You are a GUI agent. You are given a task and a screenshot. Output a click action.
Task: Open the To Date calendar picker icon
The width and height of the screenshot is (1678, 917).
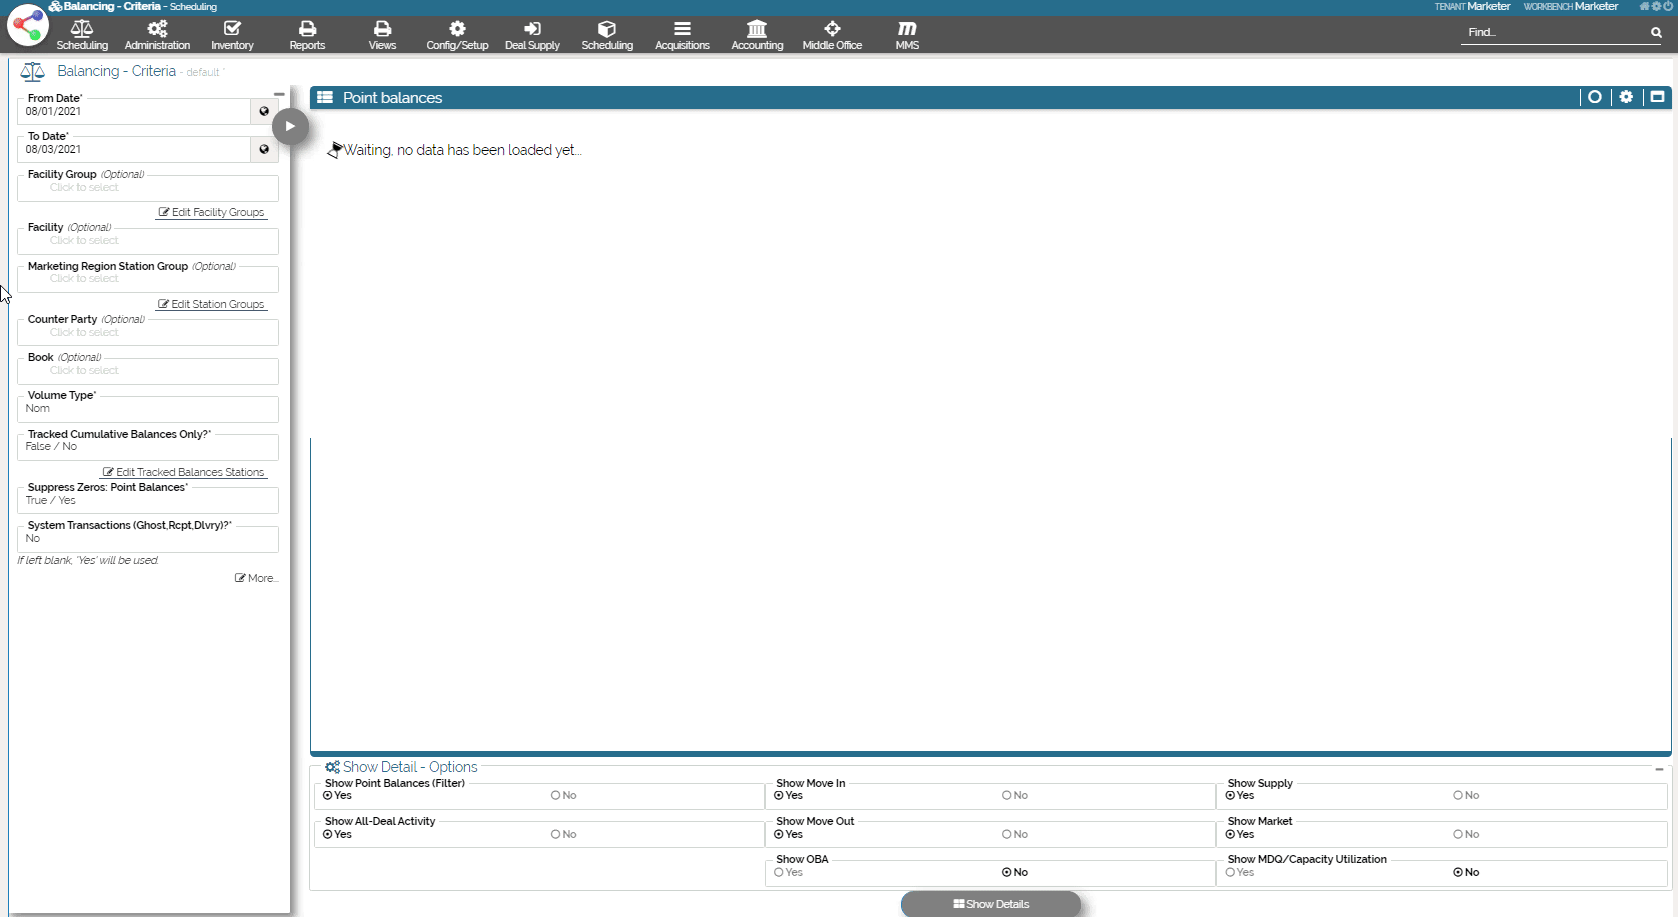264,149
